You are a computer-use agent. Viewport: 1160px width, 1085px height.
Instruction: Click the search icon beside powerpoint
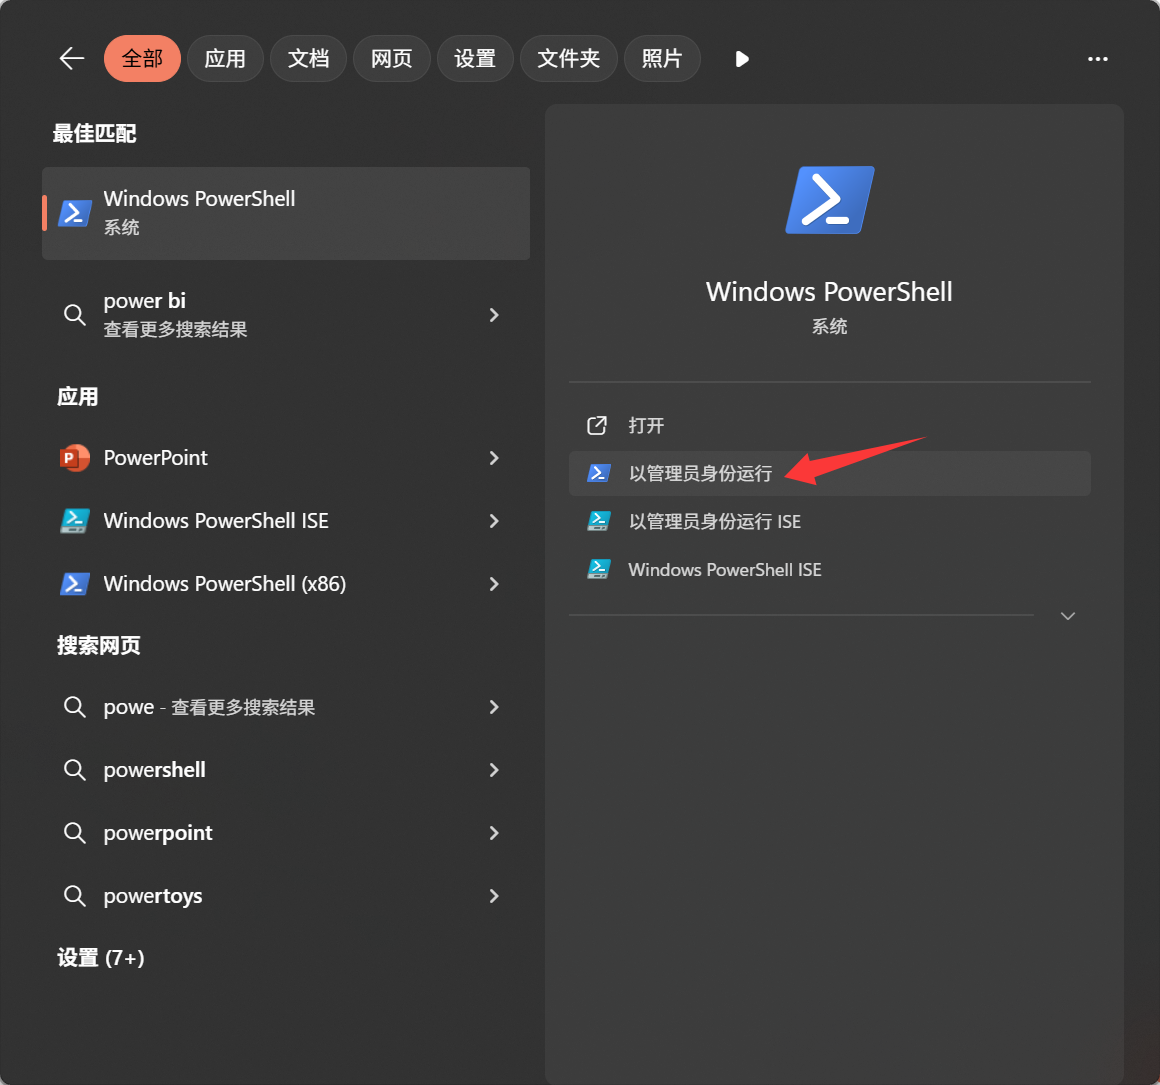coord(75,833)
